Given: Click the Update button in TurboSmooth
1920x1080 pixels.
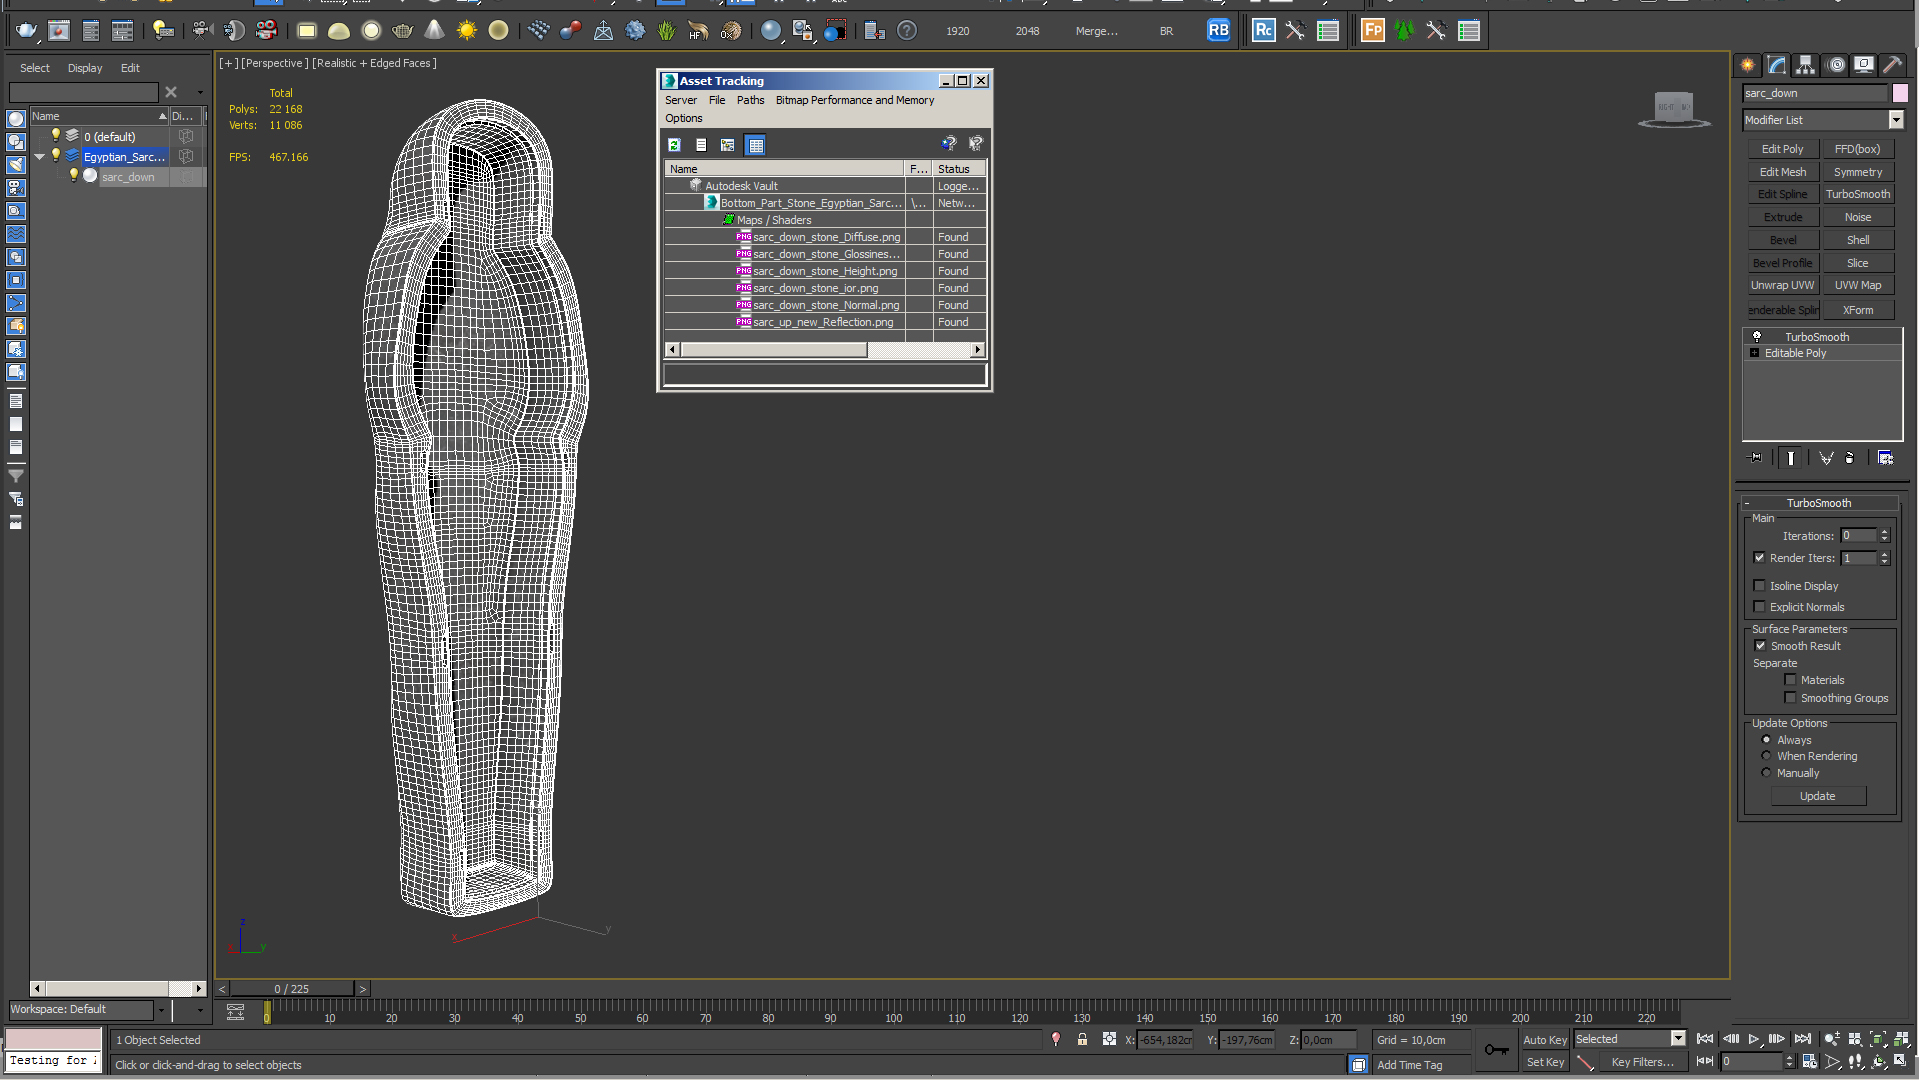Looking at the screenshot, I should click(x=1818, y=796).
